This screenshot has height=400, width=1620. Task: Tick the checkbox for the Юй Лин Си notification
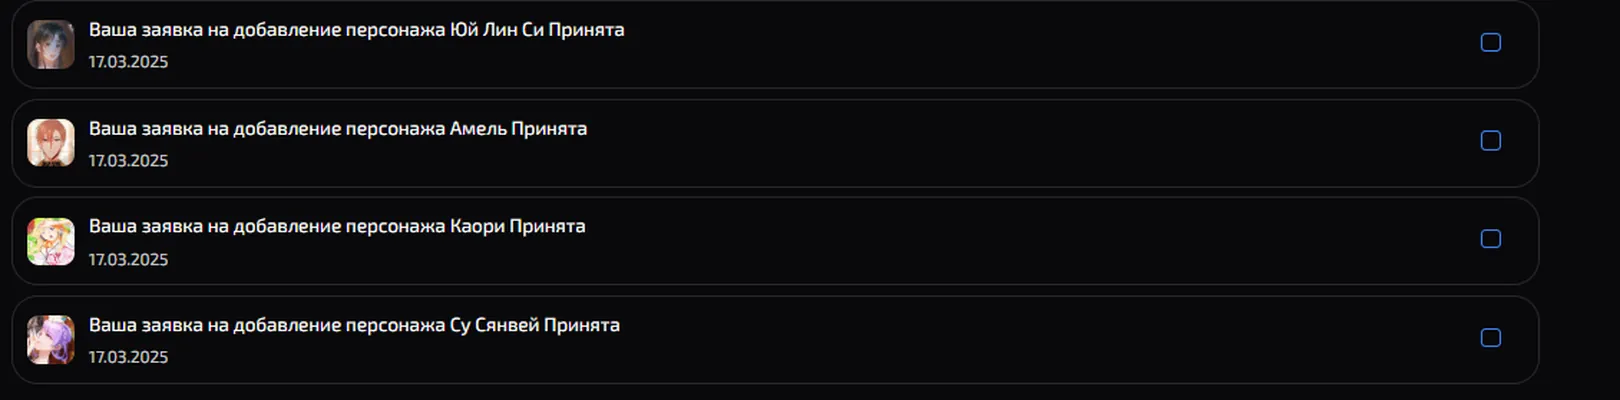pyautogui.click(x=1491, y=42)
